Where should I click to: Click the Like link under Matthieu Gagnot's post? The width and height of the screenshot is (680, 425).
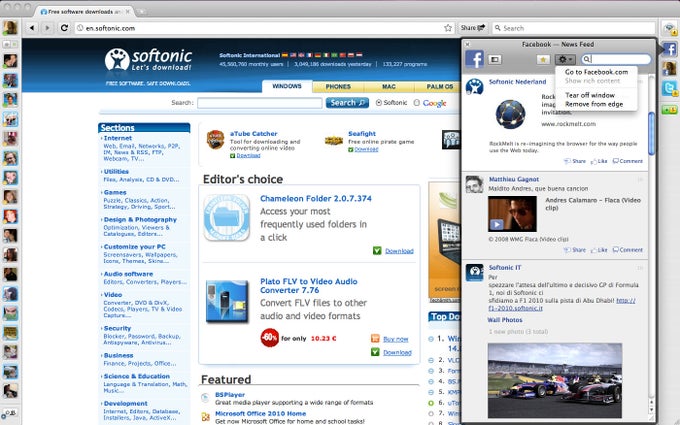(x=599, y=250)
